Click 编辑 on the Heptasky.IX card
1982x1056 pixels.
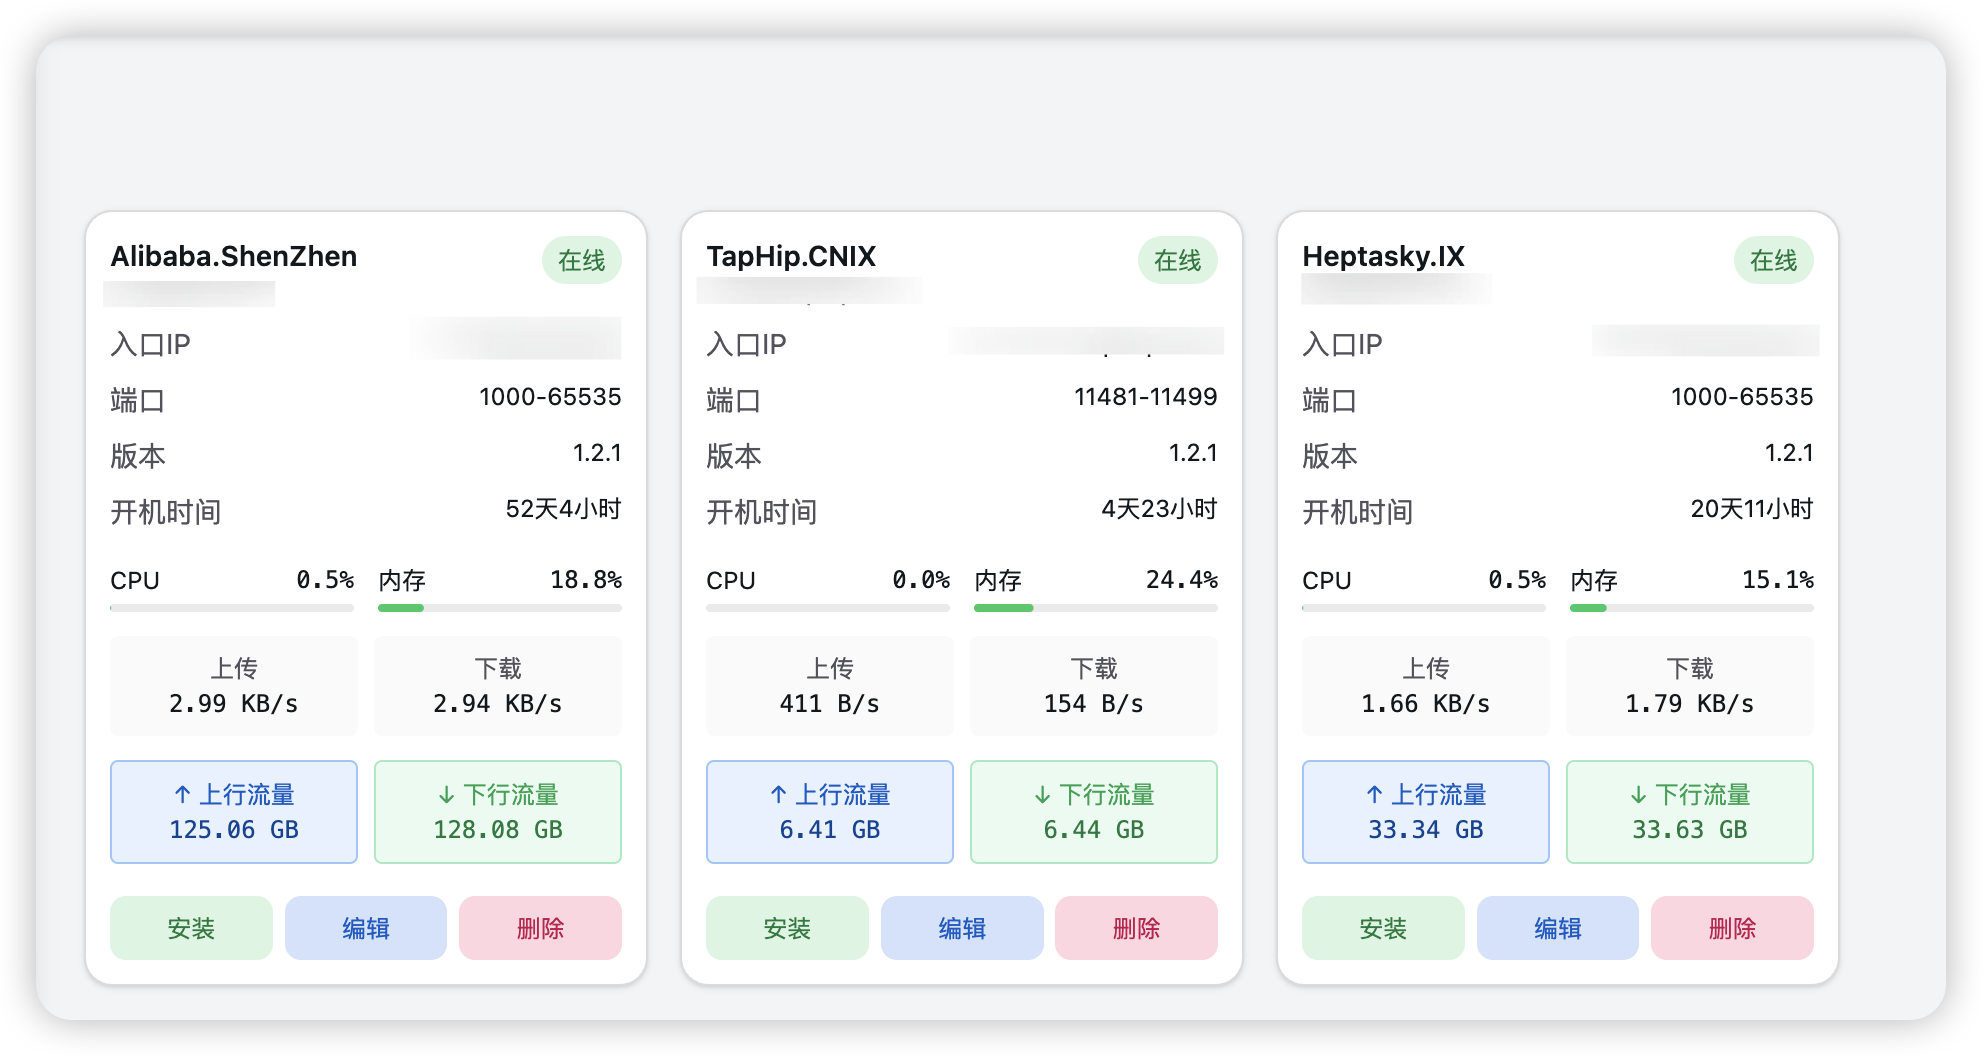pos(1557,928)
